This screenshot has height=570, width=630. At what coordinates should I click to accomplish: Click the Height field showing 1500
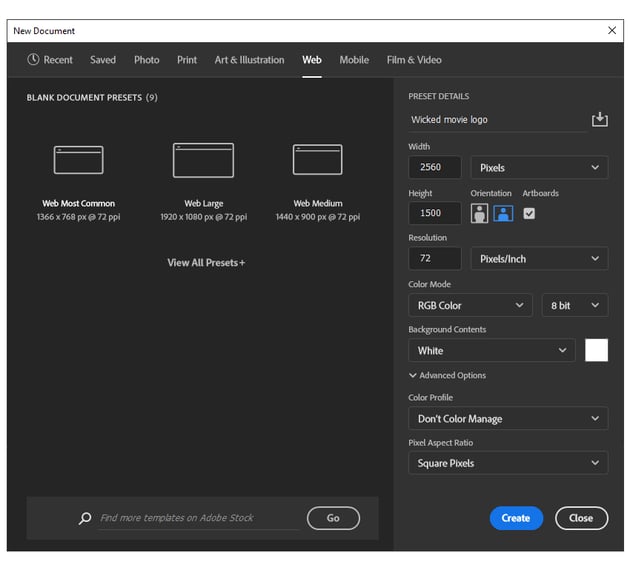(434, 213)
